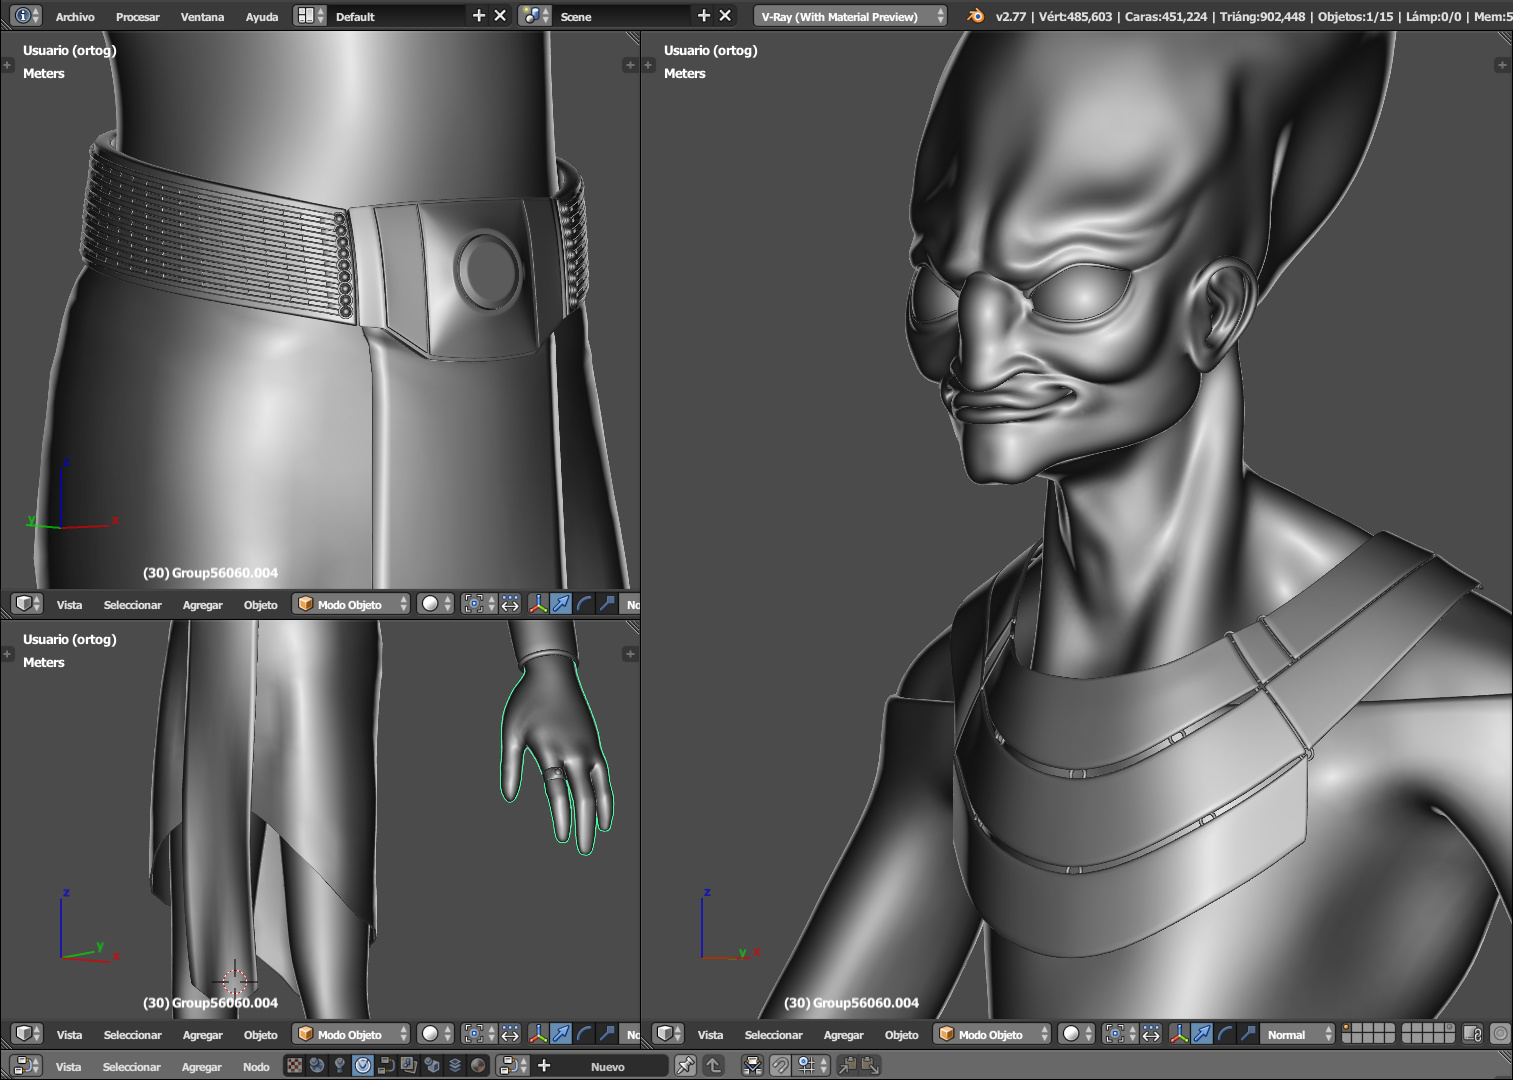
Task: Open Modo Objeto dropdown in bottom-left viewport
Action: coord(351,1034)
